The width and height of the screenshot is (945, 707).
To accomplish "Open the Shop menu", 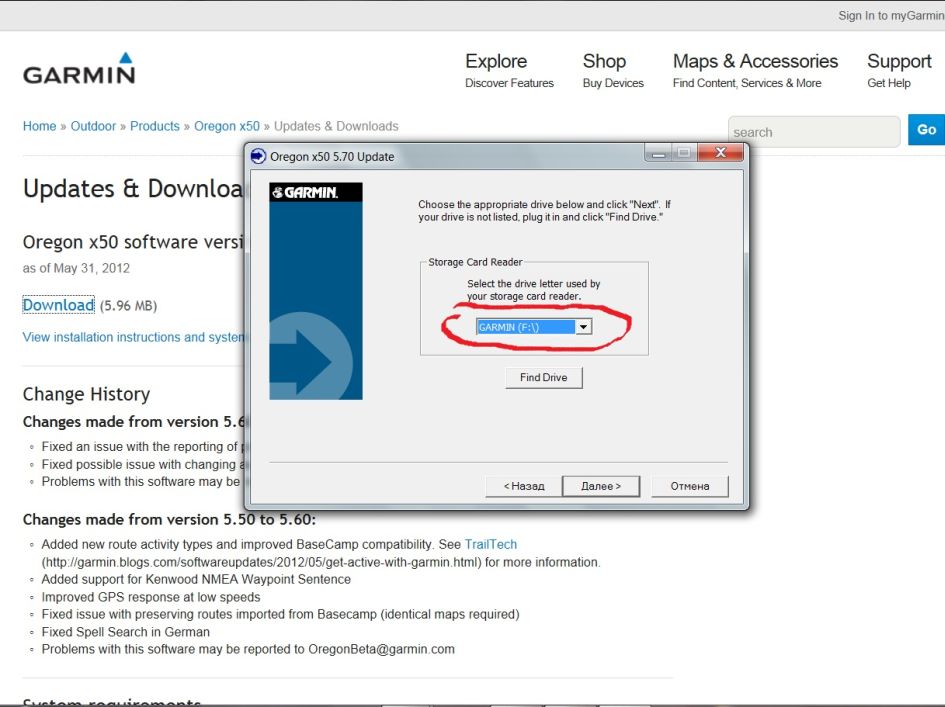I will 604,62.
